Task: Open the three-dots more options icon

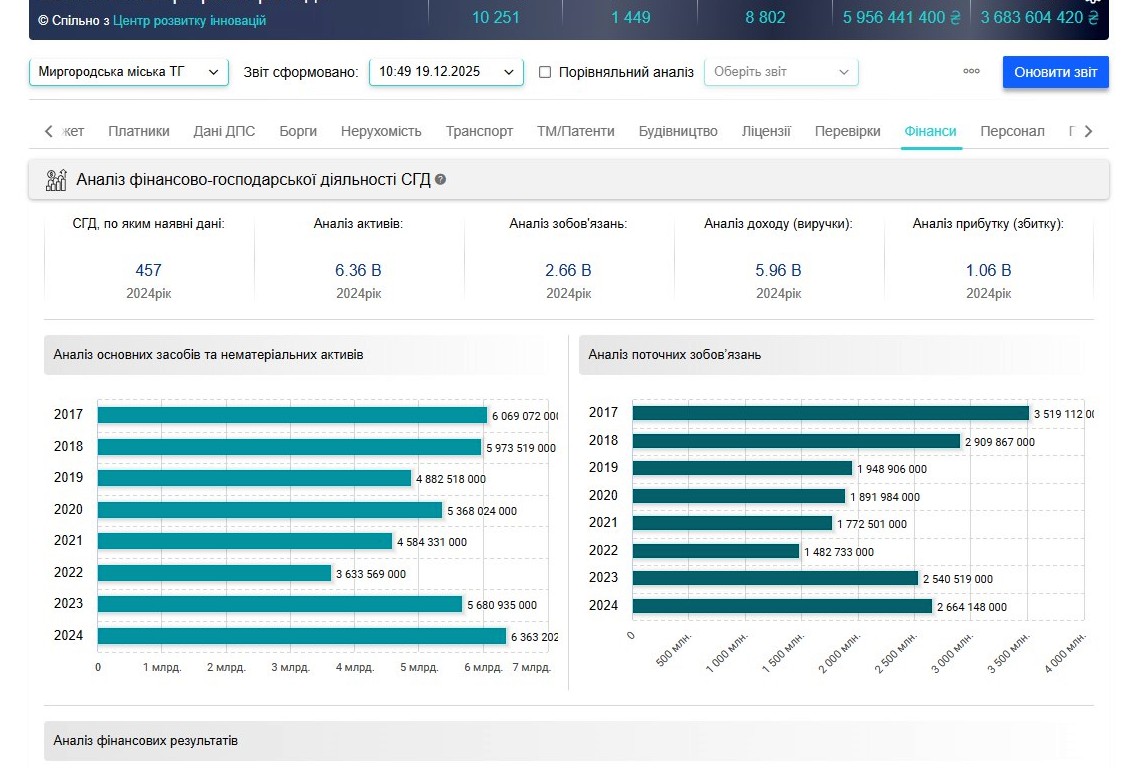Action: pos(971,72)
